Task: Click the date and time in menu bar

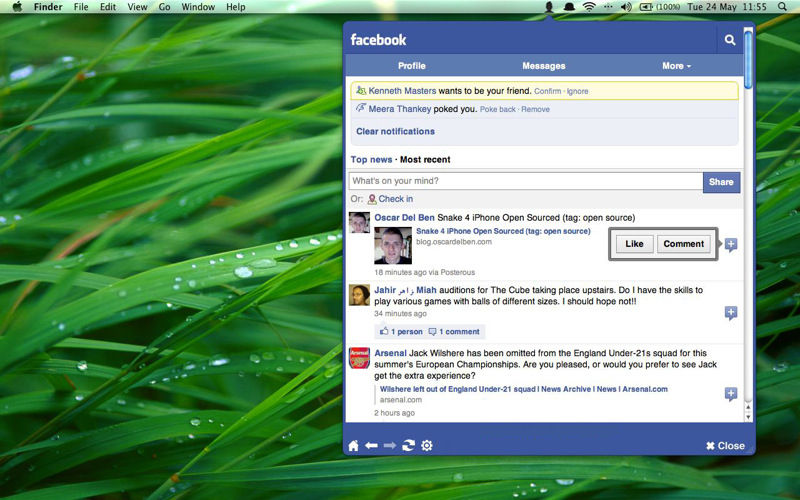Action: click(727, 7)
